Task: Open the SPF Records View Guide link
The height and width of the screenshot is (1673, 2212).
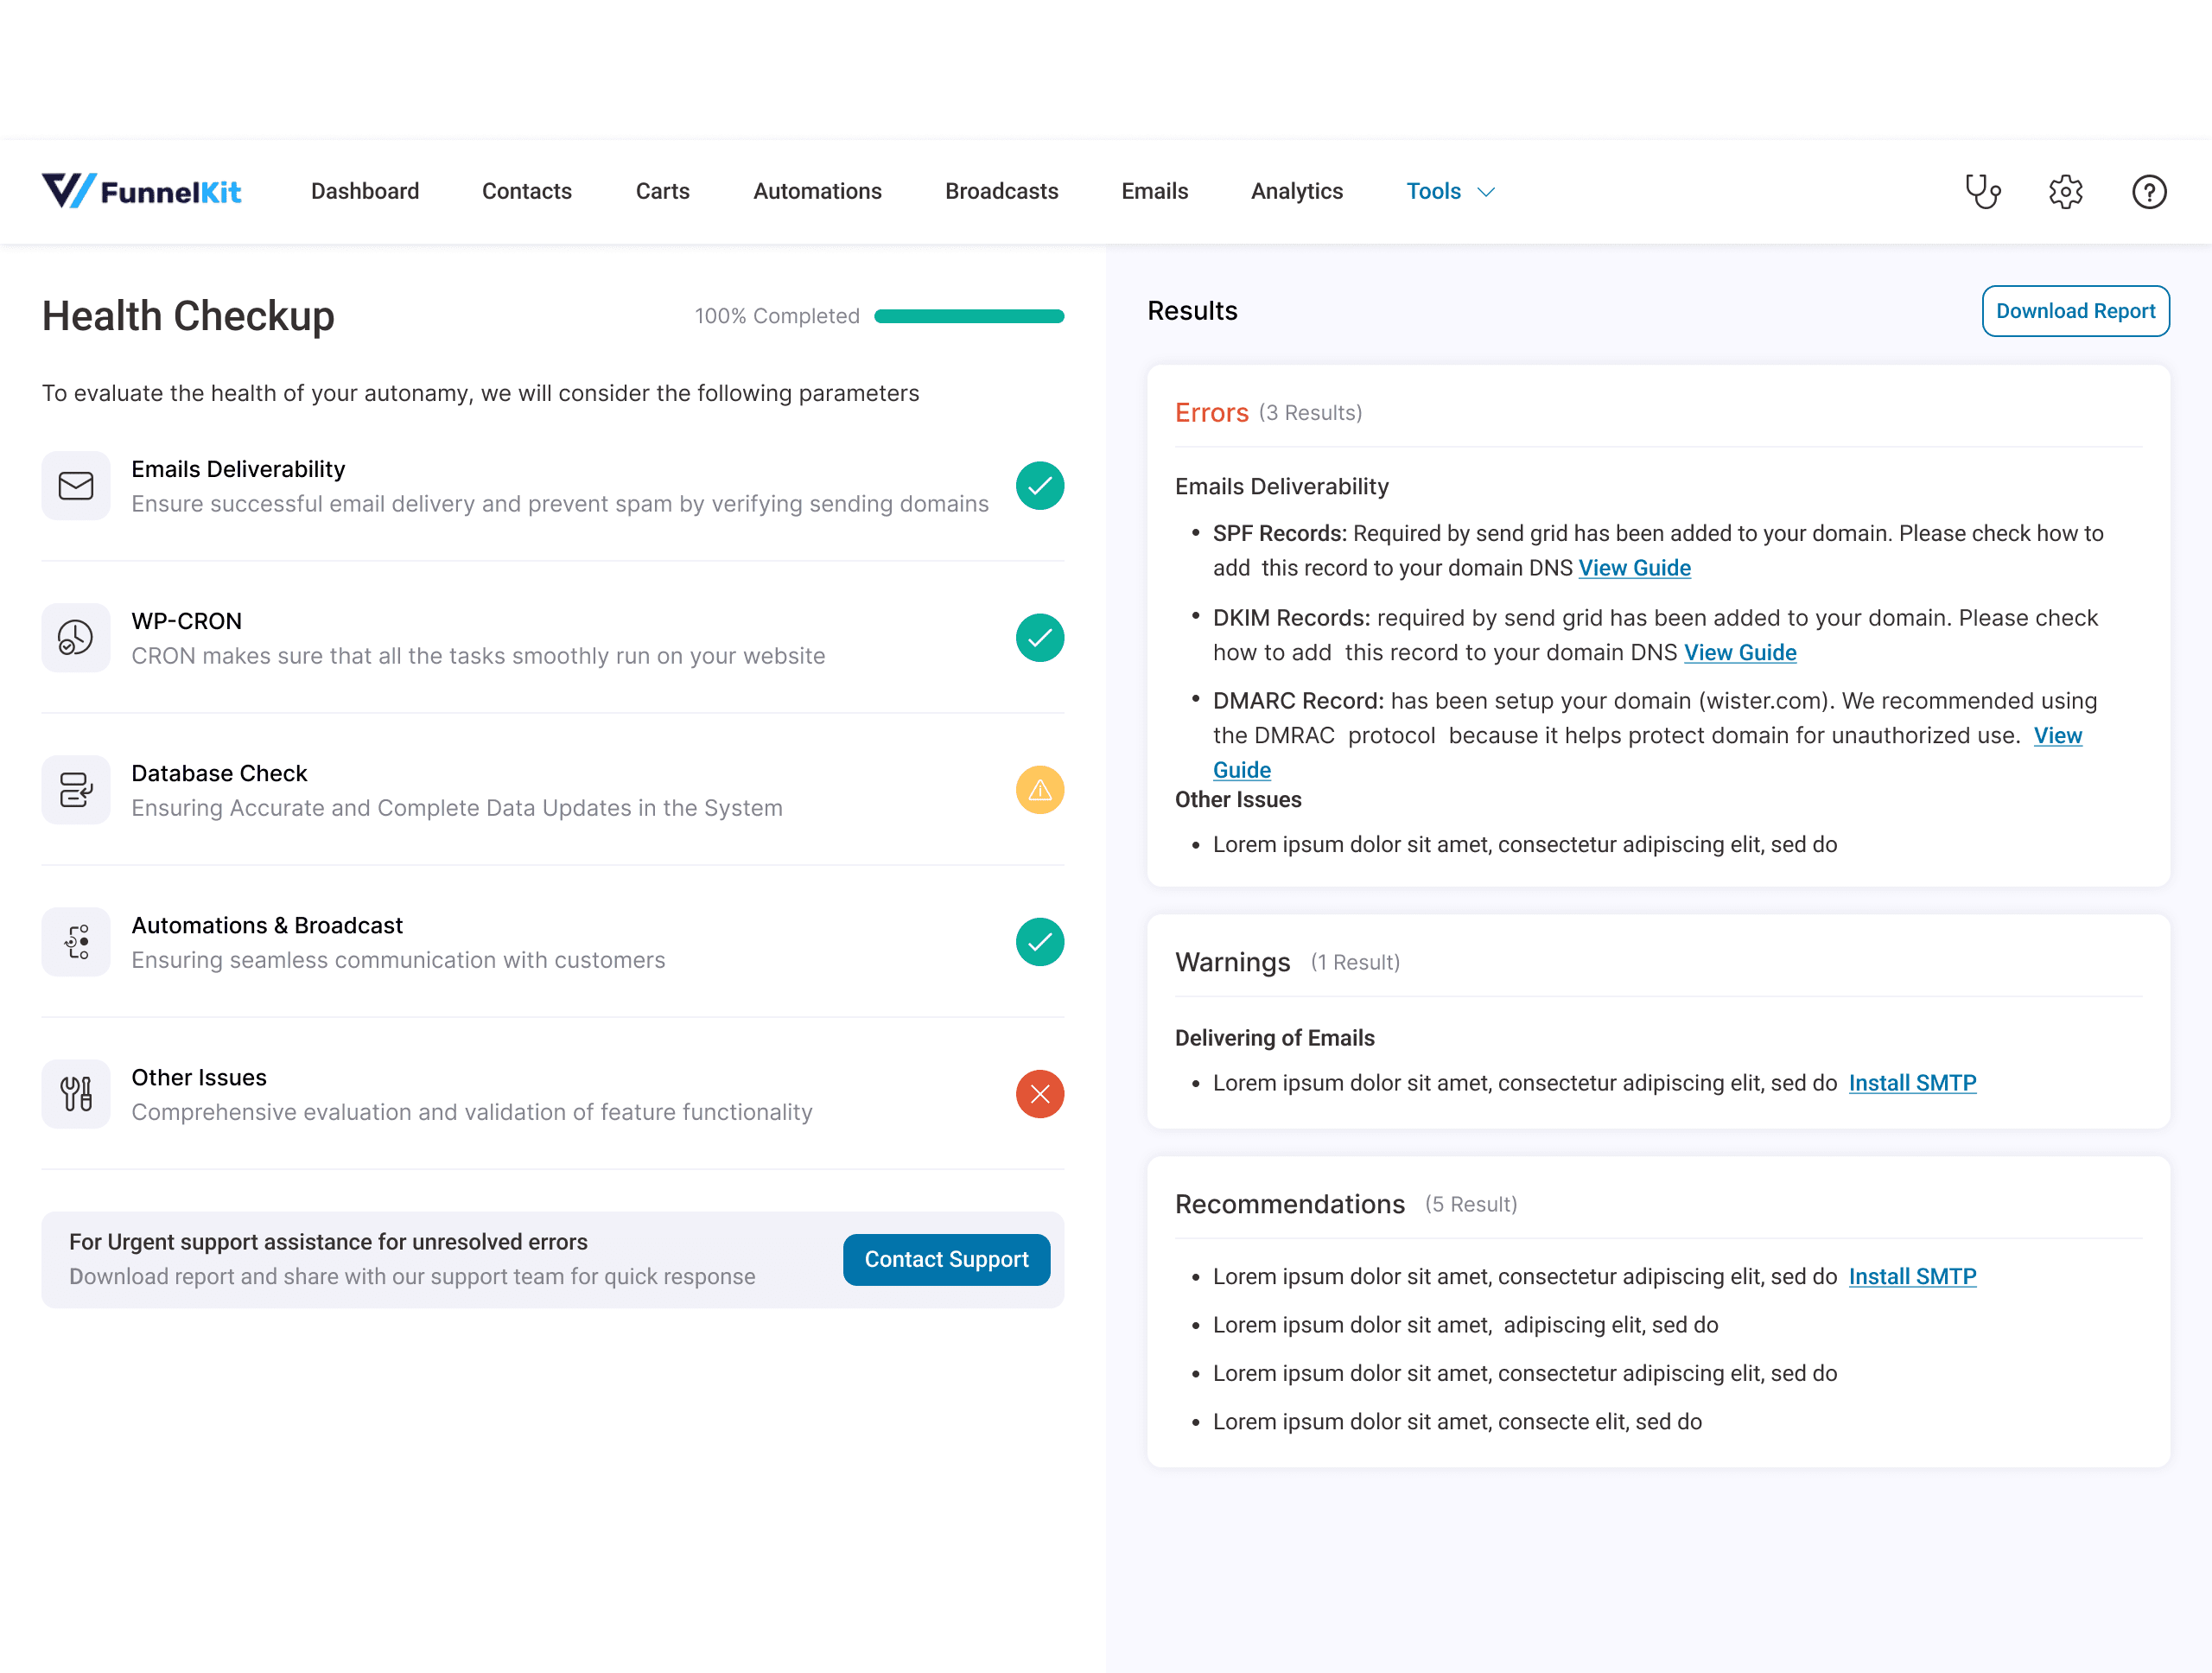Action: click(x=1634, y=568)
